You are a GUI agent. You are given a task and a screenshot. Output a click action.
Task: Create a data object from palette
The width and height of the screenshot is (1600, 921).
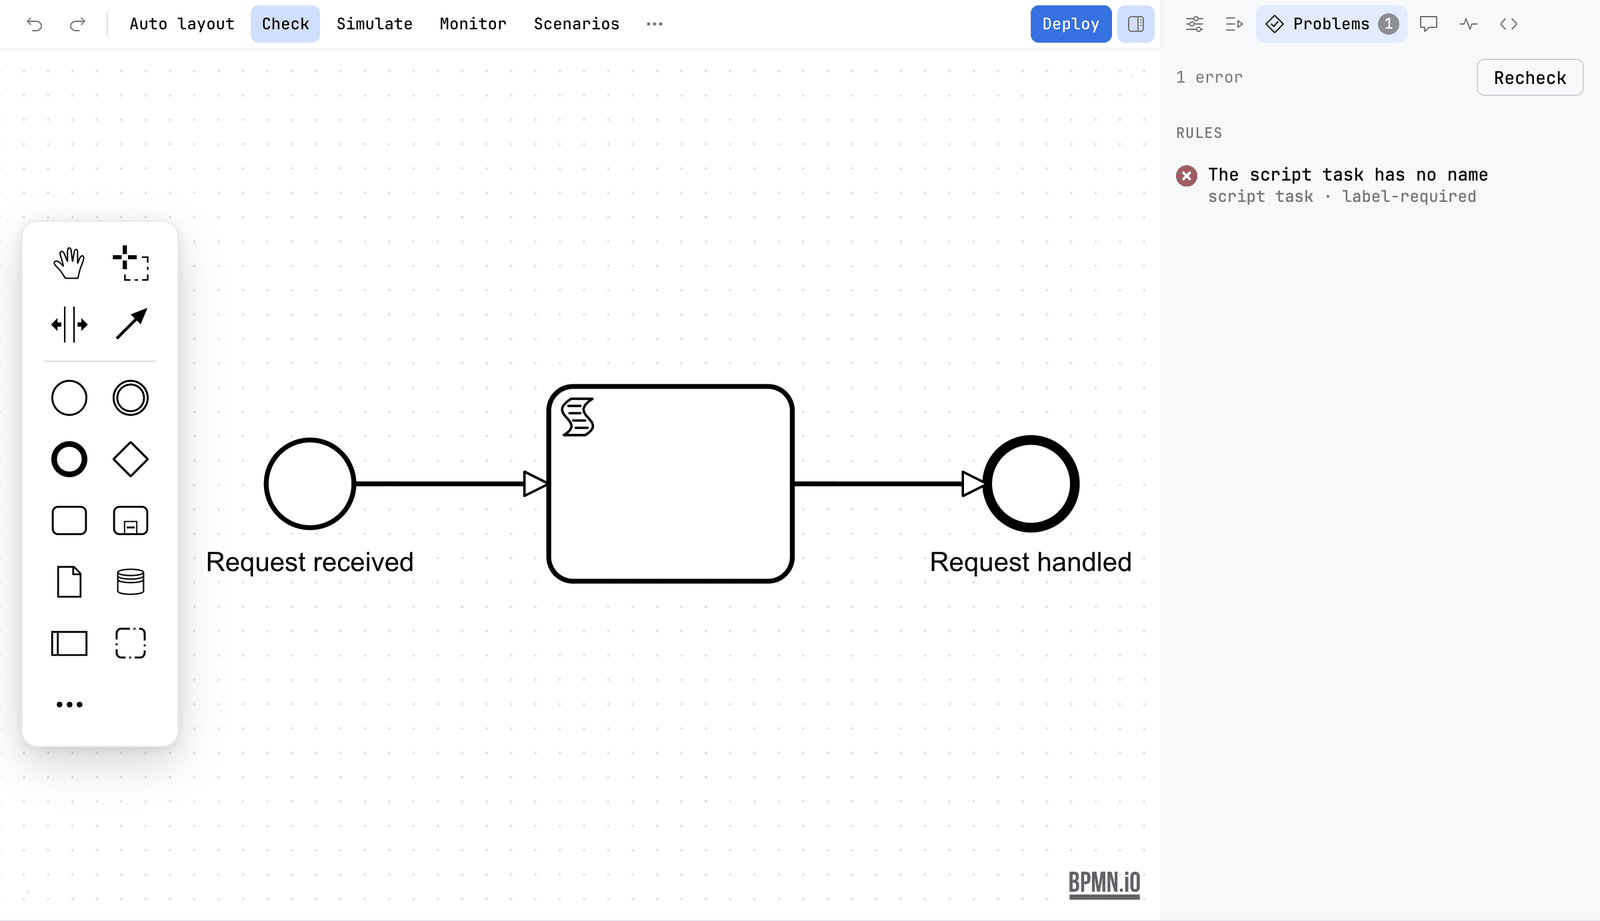coord(69,582)
